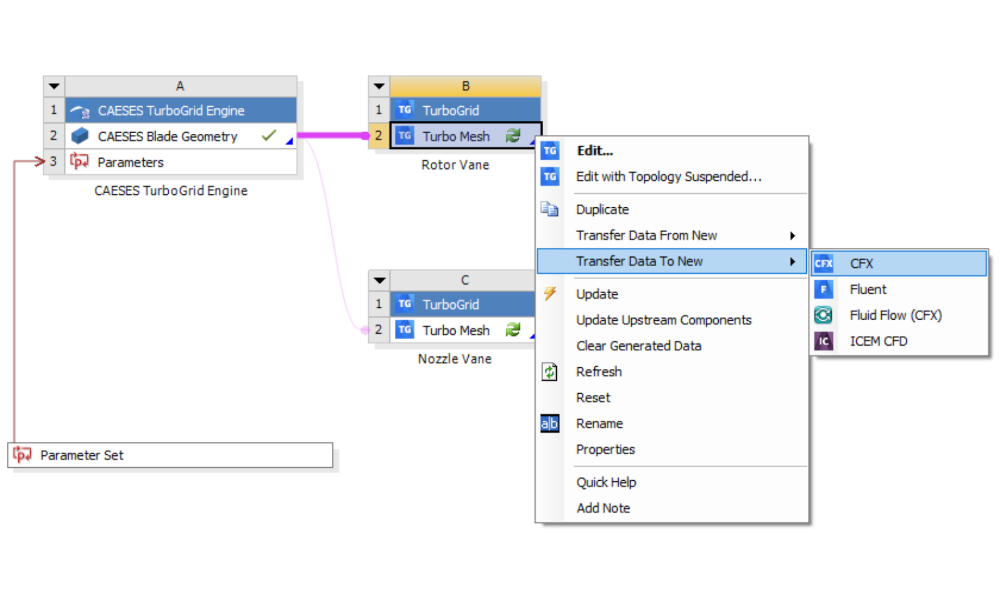Viewport: 1000px width, 600px height.
Task: Select Turbo Mesh cell in Nozzle Vane
Action: point(456,330)
